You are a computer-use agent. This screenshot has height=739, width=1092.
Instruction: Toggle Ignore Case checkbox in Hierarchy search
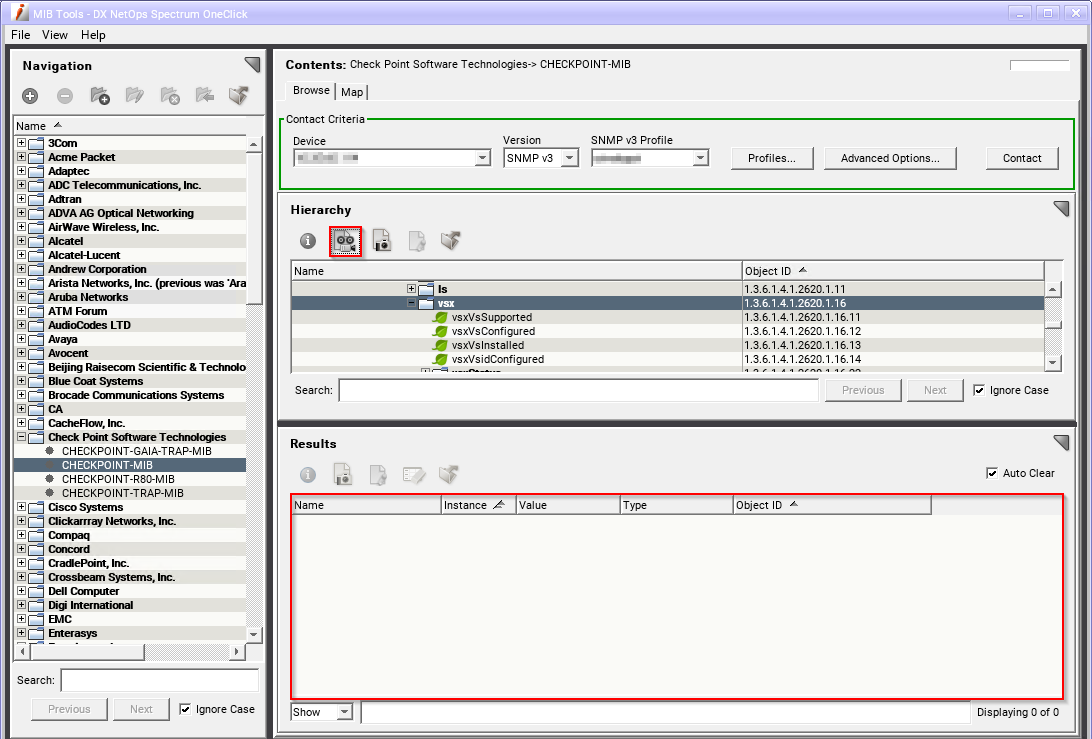tap(979, 390)
